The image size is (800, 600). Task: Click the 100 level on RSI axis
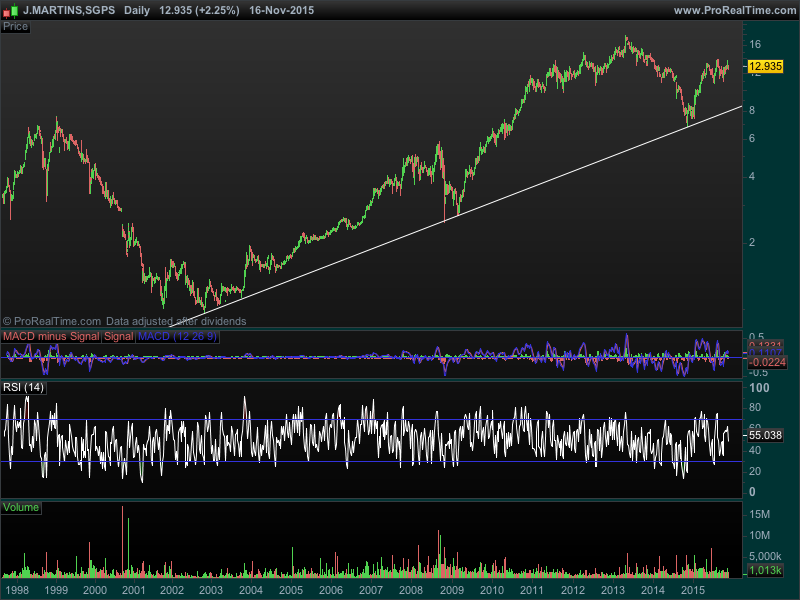(x=759, y=388)
